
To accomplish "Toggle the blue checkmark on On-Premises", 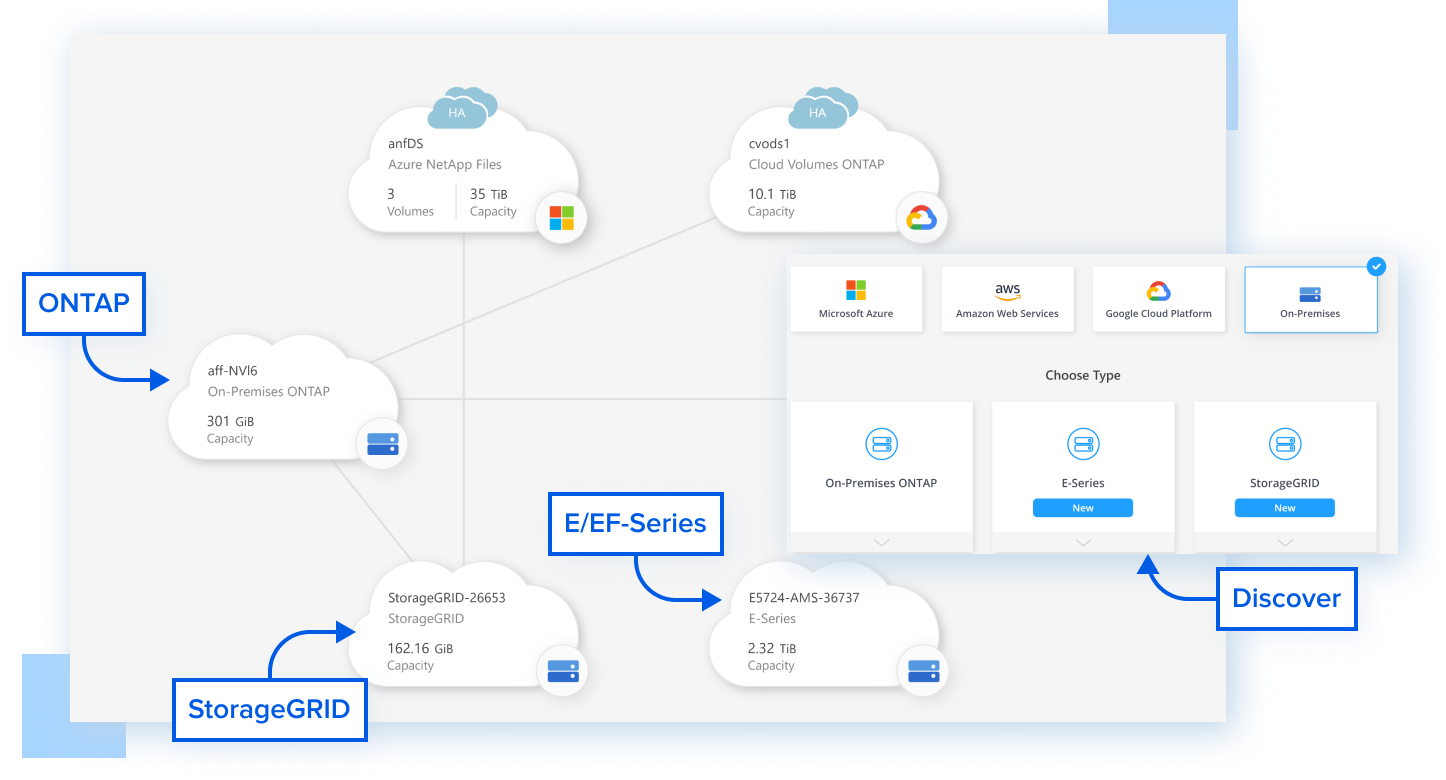I will 1376,267.
